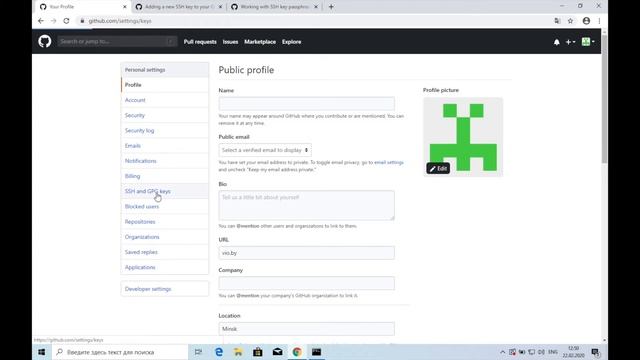Open the plus create-new dropdown

570,42
